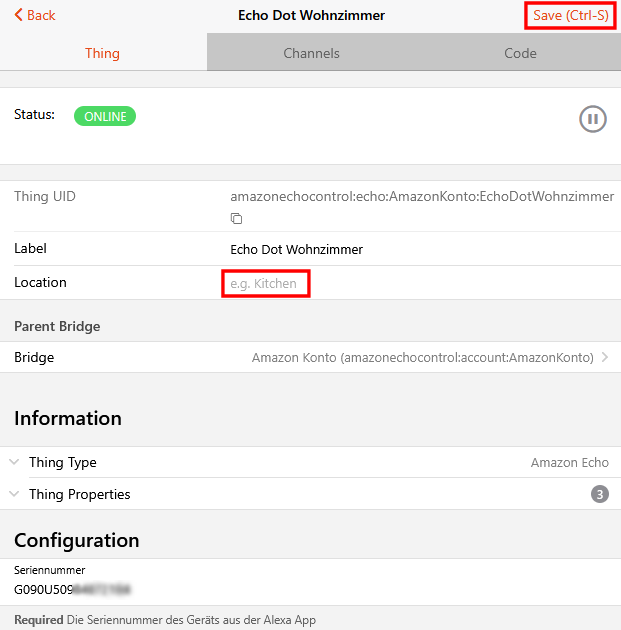Open the Bridge Amazon Konto entry

(310, 357)
